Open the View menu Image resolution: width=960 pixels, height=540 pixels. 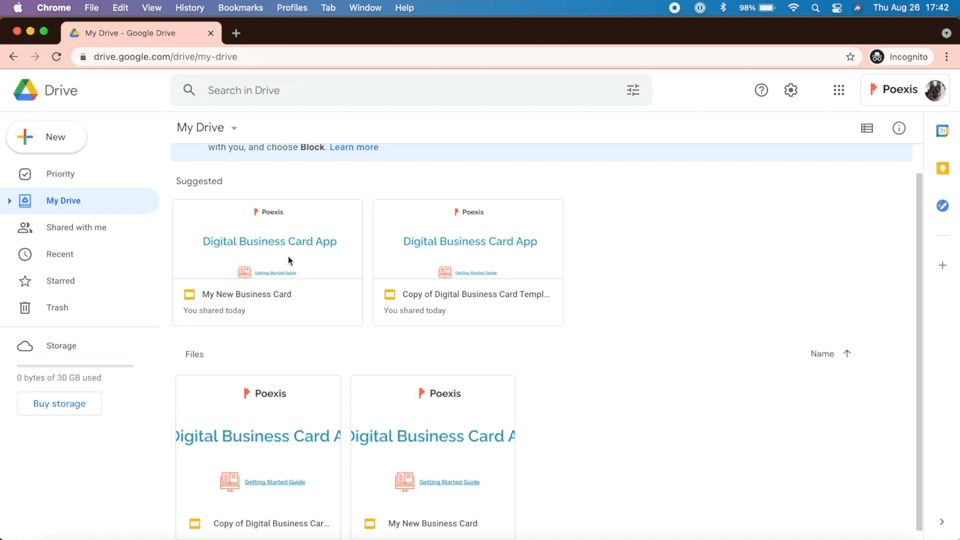(151, 8)
